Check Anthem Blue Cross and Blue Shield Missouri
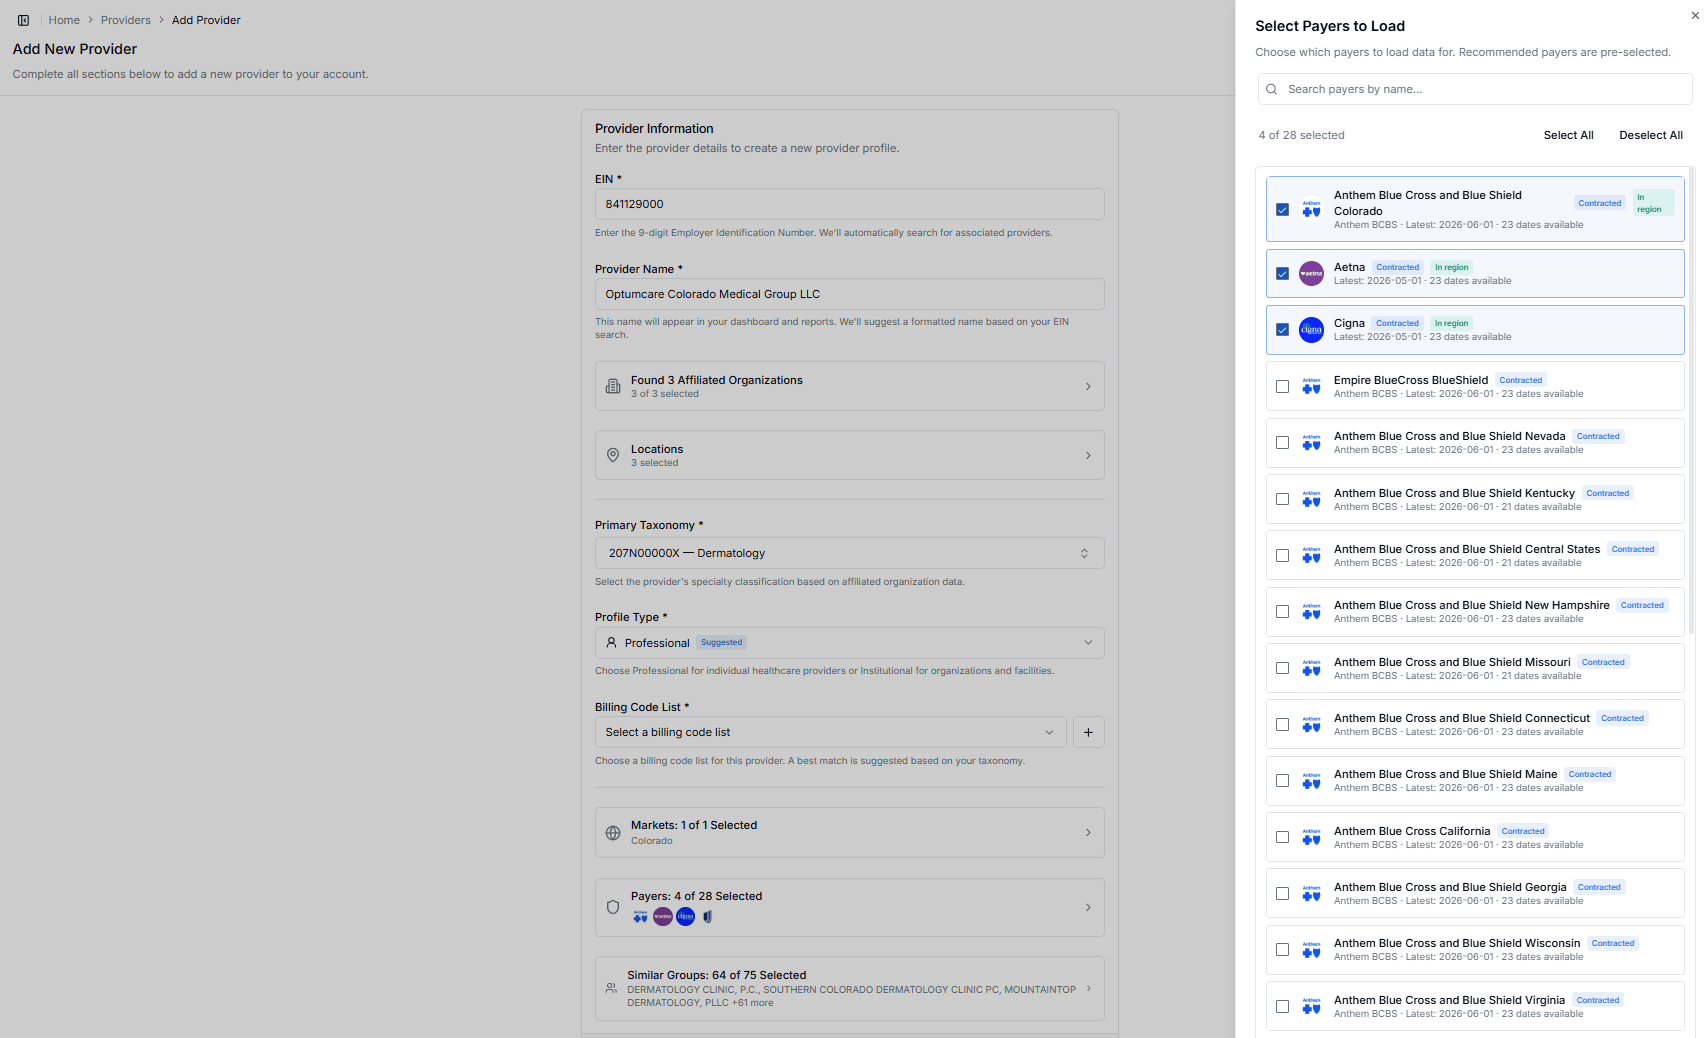Viewport: 1704px width, 1038px height. (1282, 668)
